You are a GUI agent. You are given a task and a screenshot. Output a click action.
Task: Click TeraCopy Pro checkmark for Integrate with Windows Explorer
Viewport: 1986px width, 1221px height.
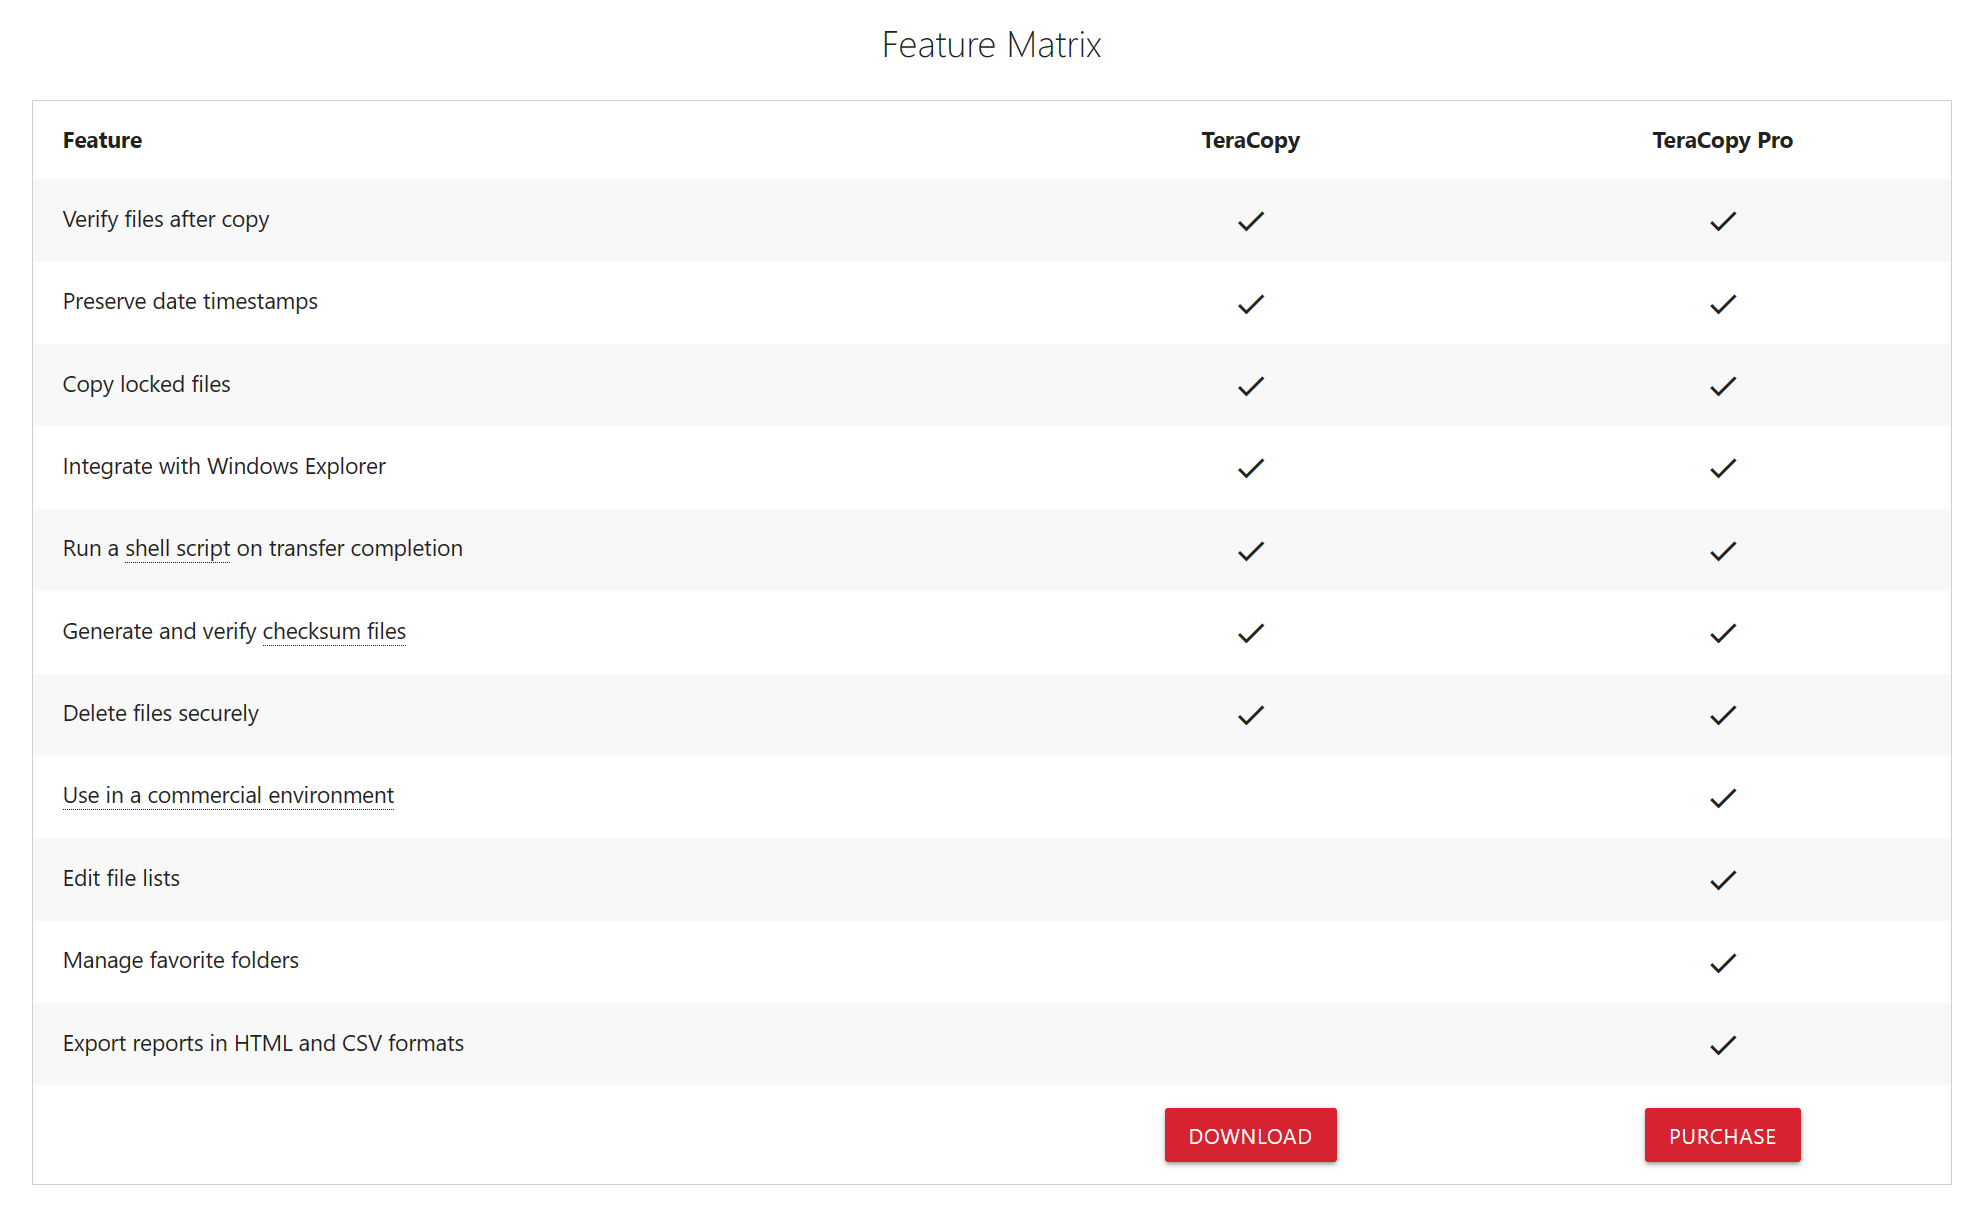tap(1723, 468)
